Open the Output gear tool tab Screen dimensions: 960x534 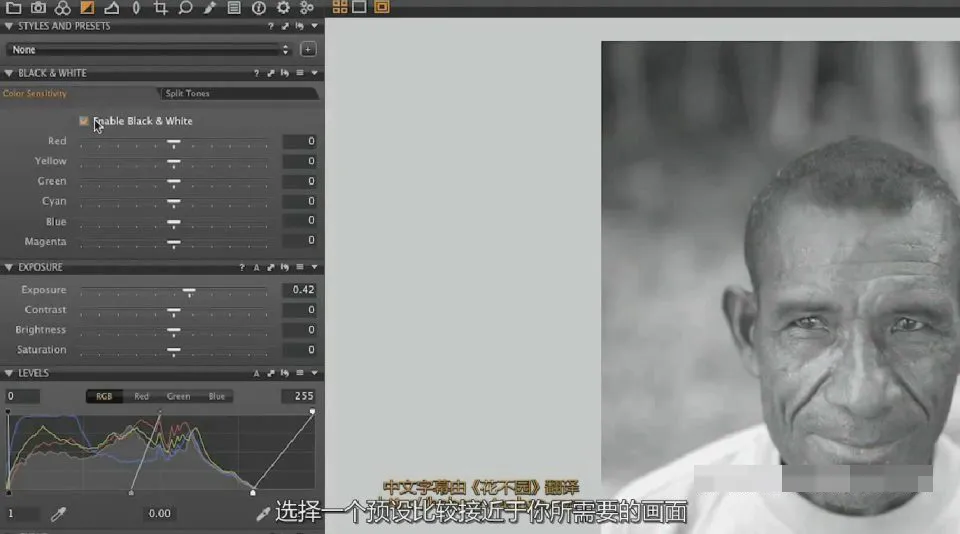pyautogui.click(x=283, y=7)
